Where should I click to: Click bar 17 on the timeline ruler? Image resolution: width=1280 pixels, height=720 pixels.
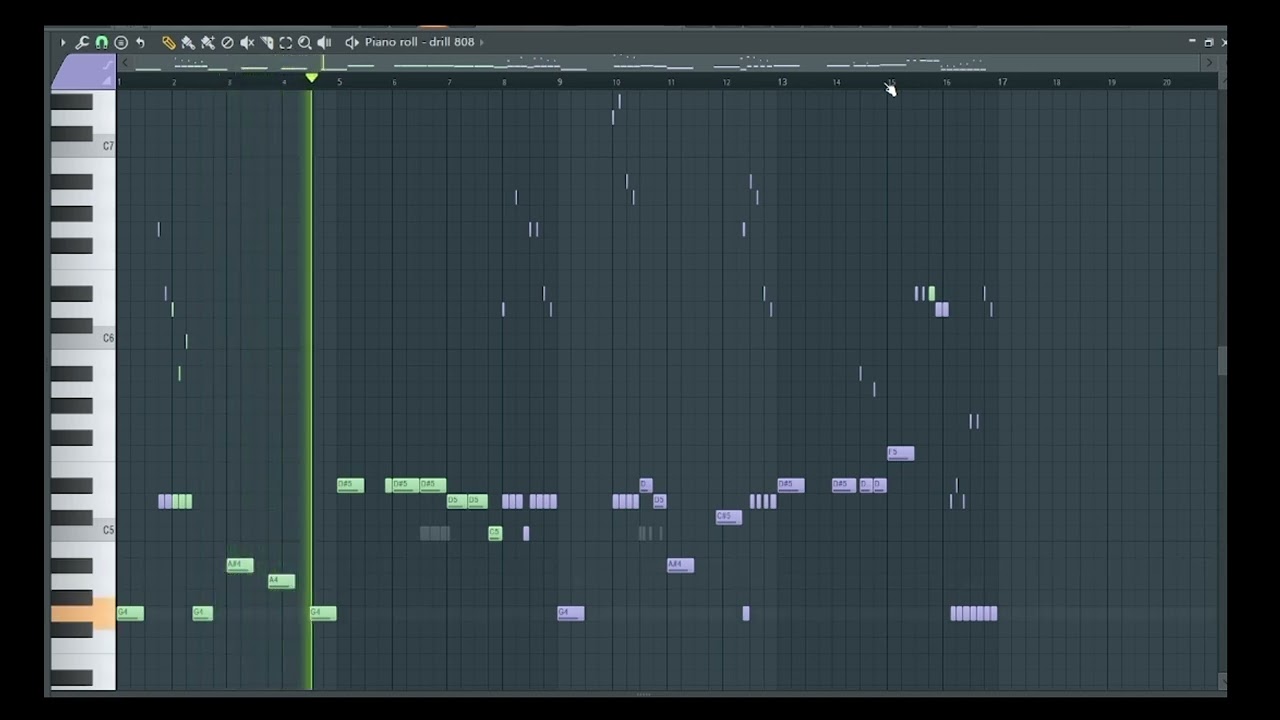pos(1002,82)
